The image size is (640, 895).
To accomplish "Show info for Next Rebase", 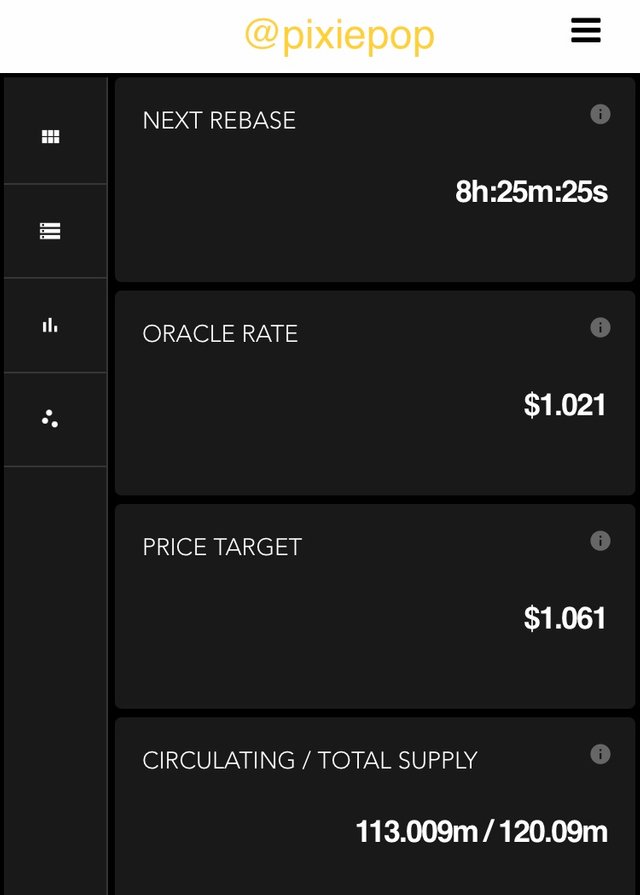I will [600, 114].
